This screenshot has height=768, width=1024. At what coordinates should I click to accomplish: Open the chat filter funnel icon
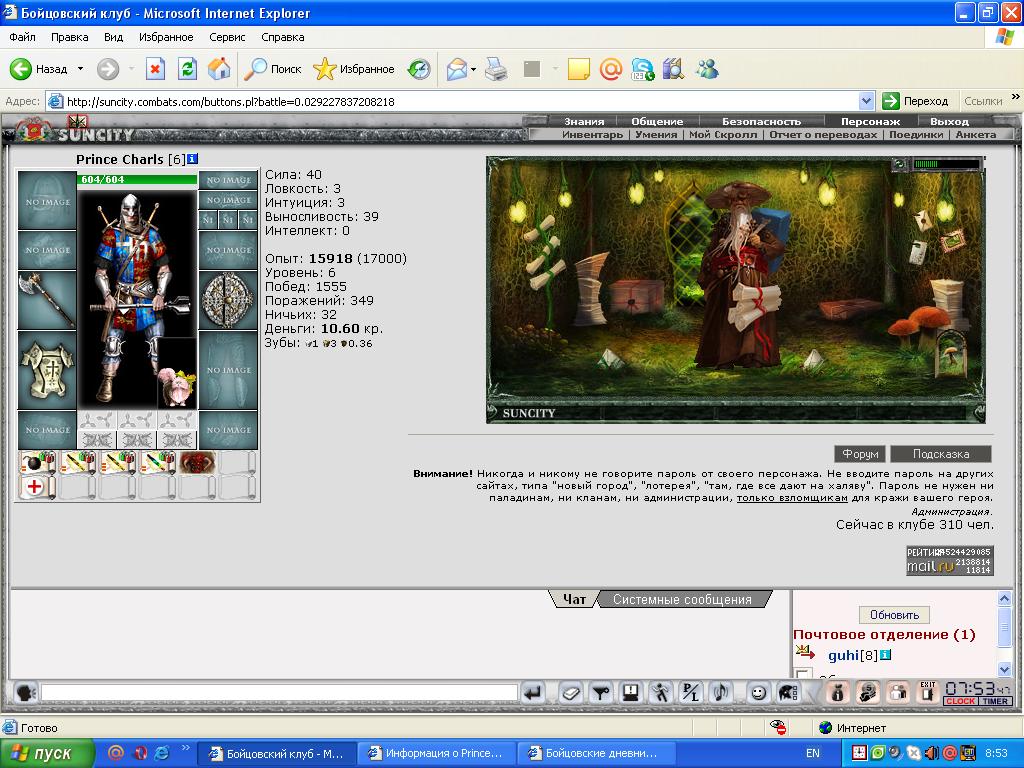[600, 692]
